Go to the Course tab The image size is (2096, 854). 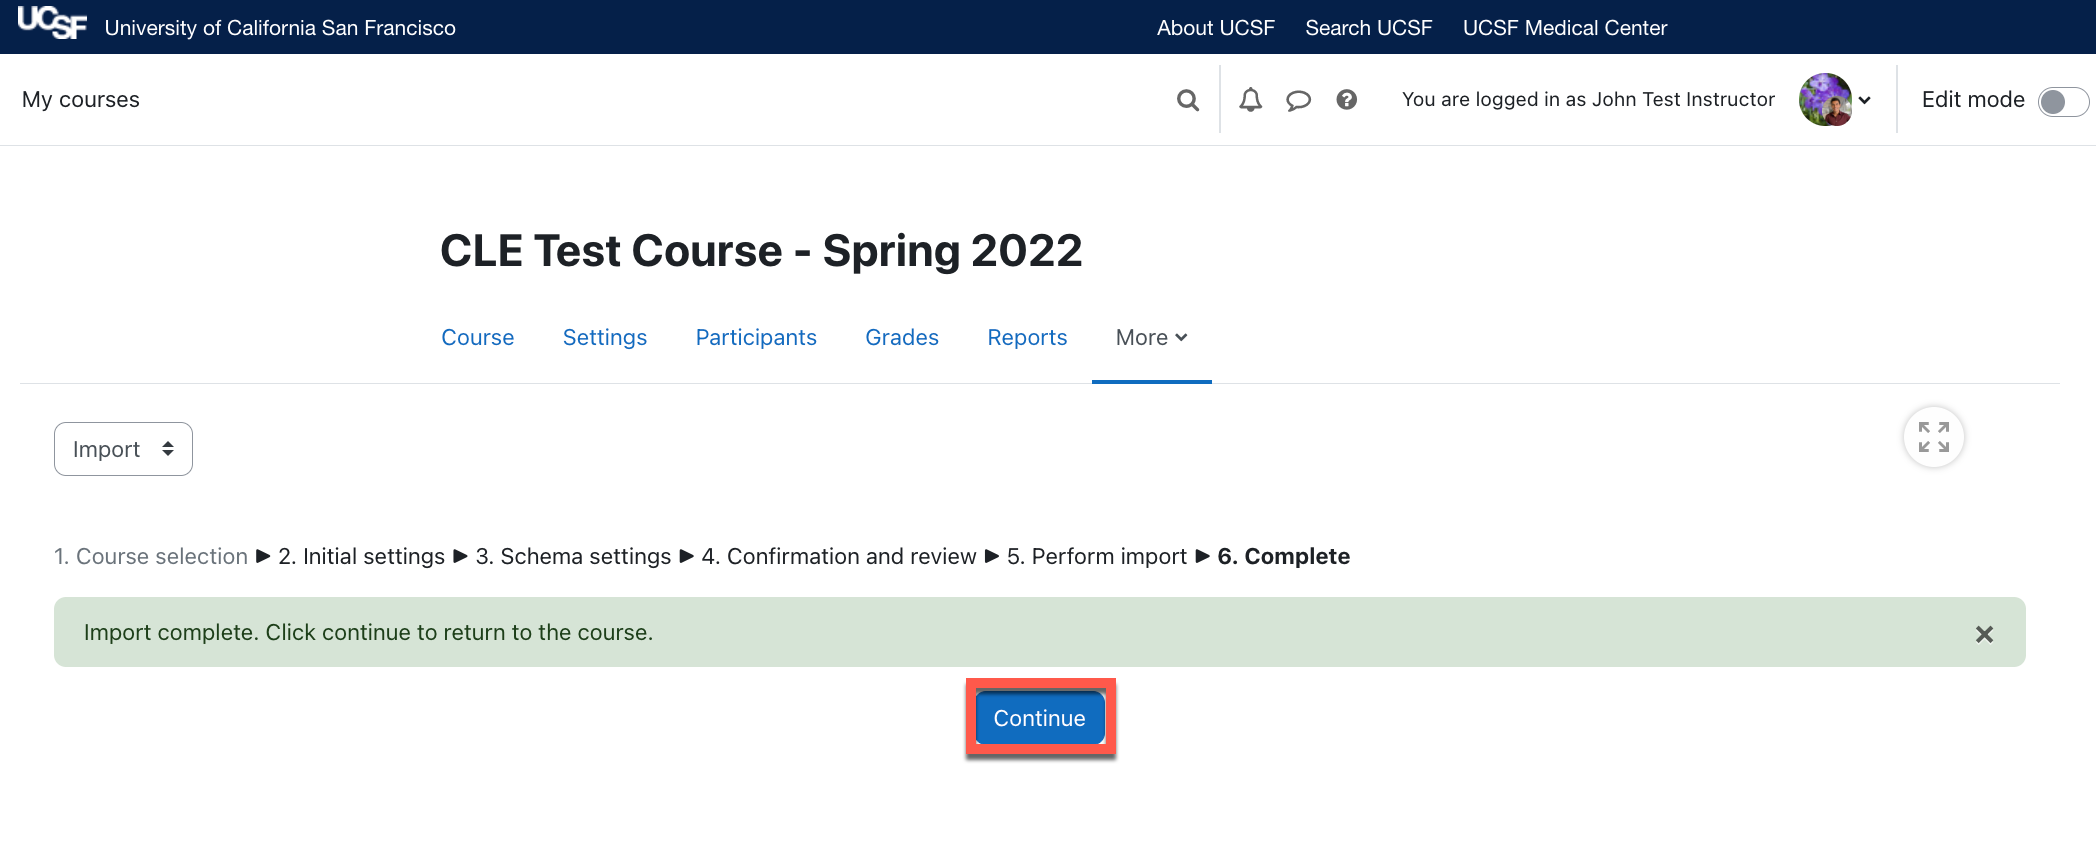(478, 338)
